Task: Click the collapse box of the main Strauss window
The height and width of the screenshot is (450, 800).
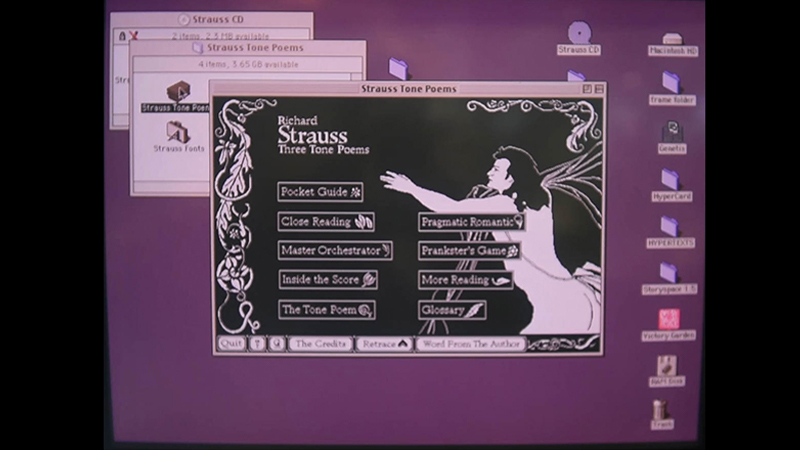Action: [x=599, y=89]
